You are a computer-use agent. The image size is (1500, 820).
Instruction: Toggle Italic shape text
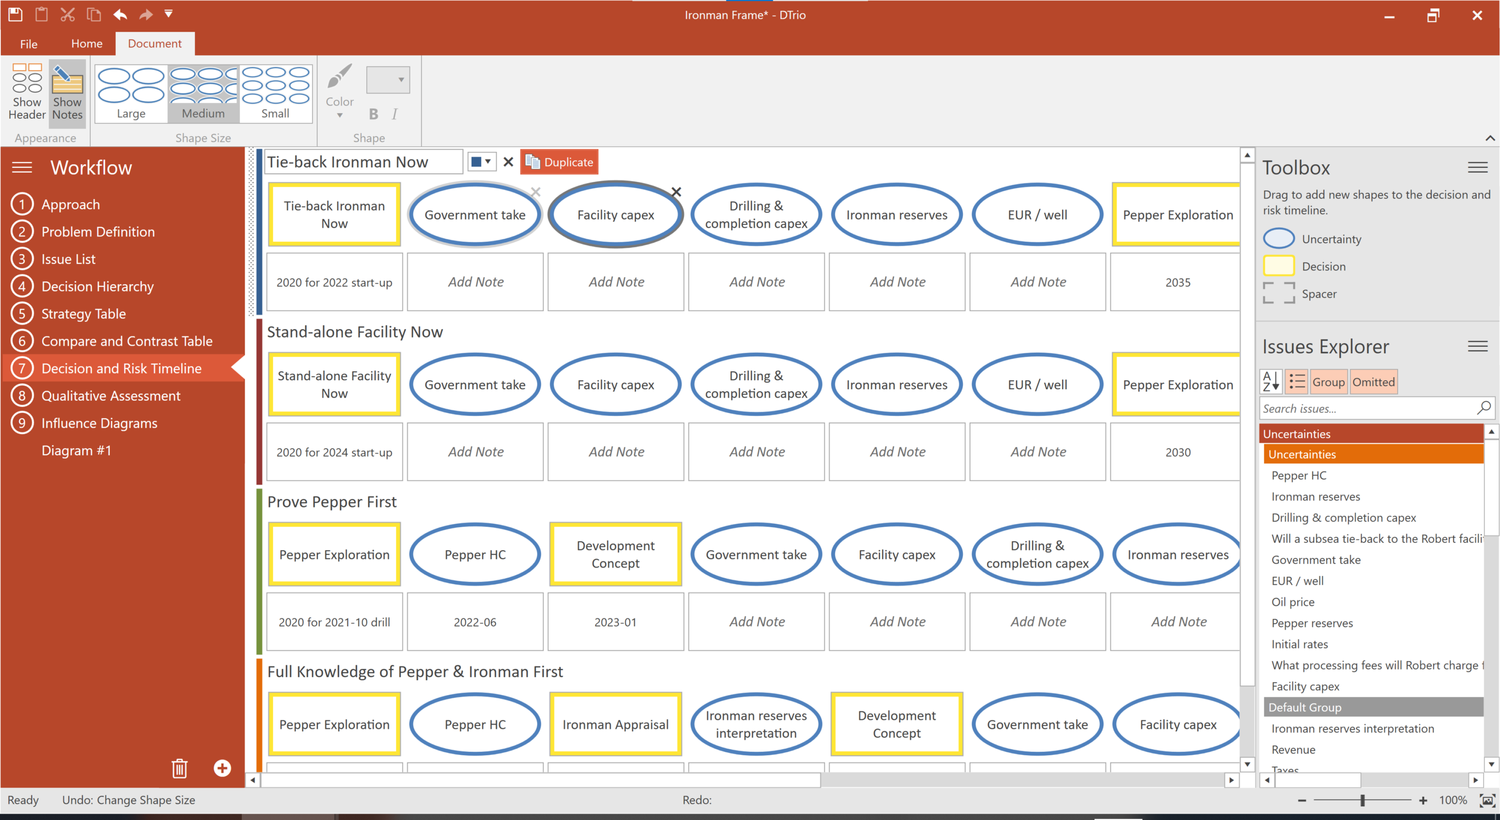click(x=395, y=114)
